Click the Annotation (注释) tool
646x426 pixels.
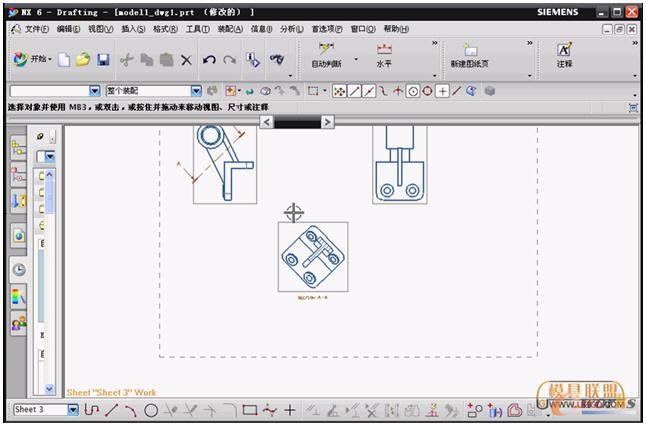point(564,54)
